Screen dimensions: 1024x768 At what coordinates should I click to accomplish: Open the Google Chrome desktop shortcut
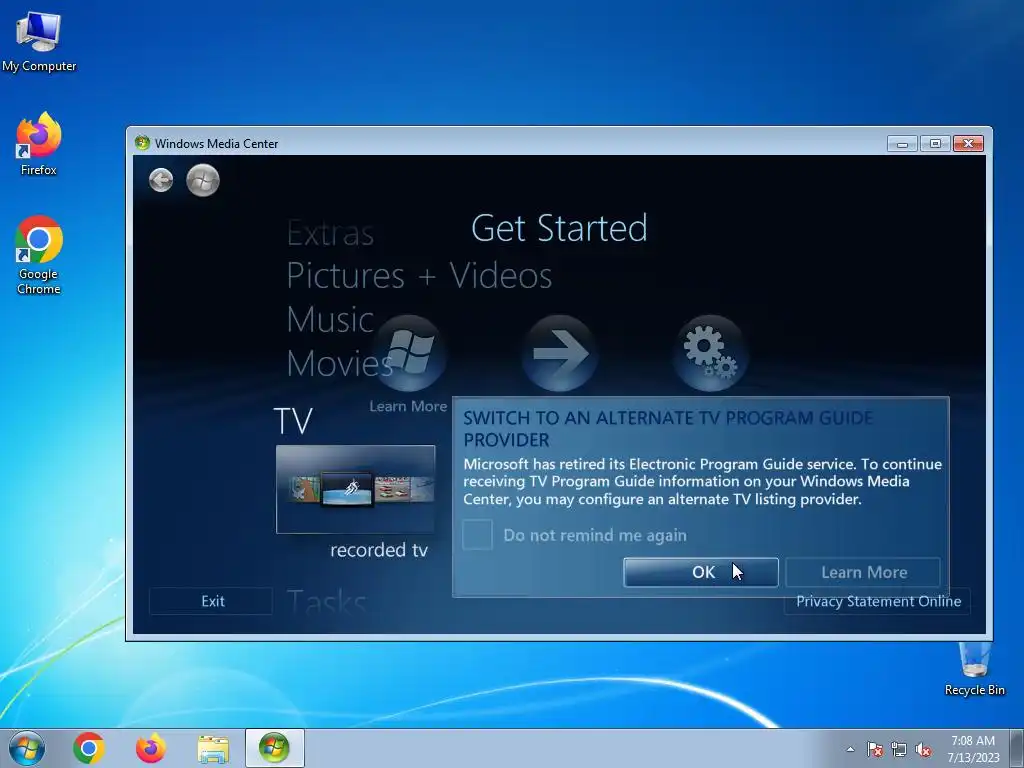pyautogui.click(x=39, y=255)
